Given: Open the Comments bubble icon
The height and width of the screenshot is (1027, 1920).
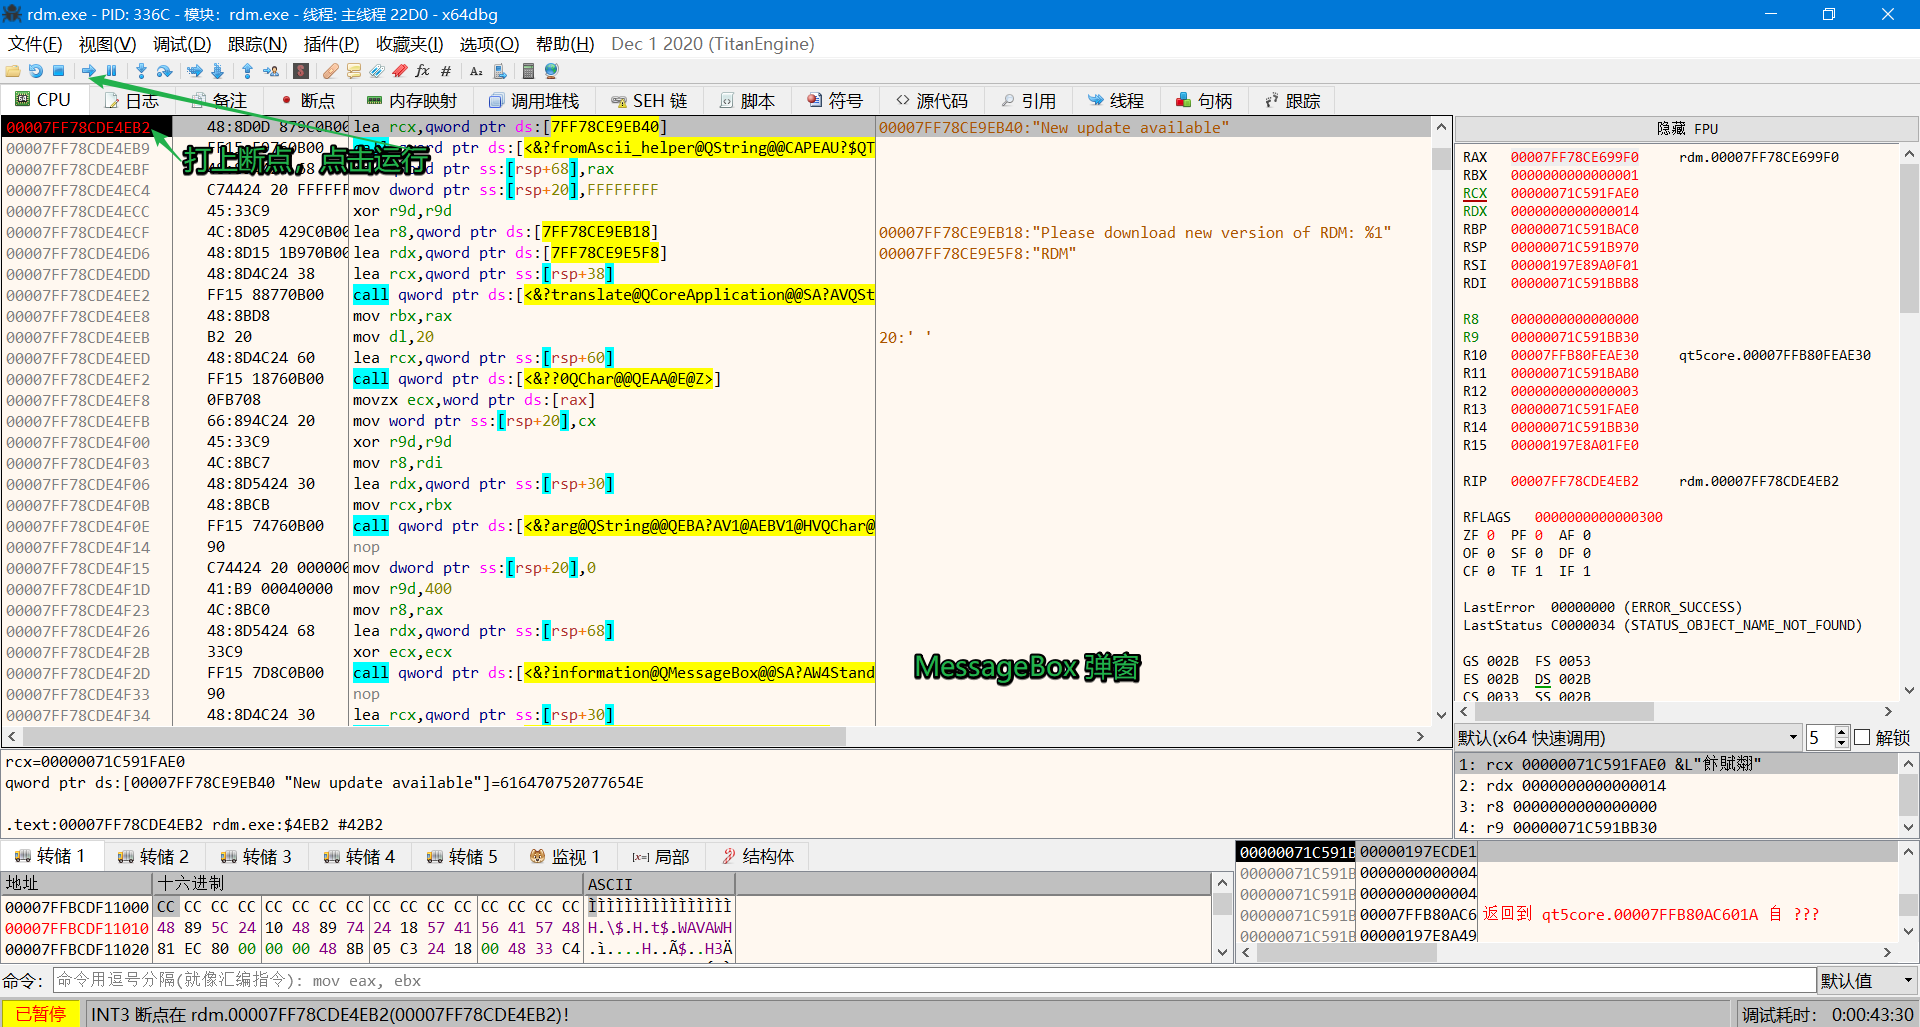Looking at the screenshot, I should click(x=354, y=71).
